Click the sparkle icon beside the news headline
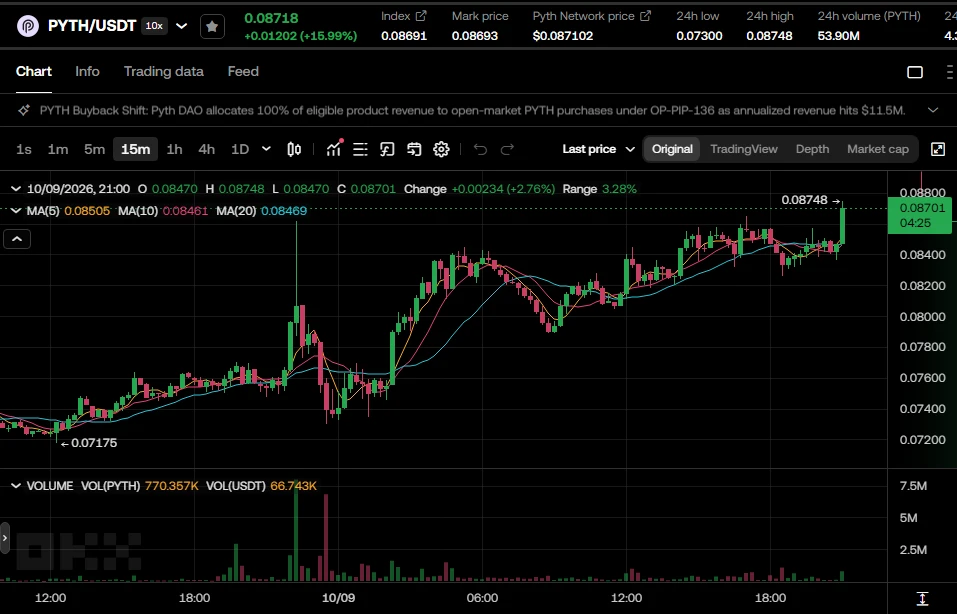957x614 pixels. point(24,110)
